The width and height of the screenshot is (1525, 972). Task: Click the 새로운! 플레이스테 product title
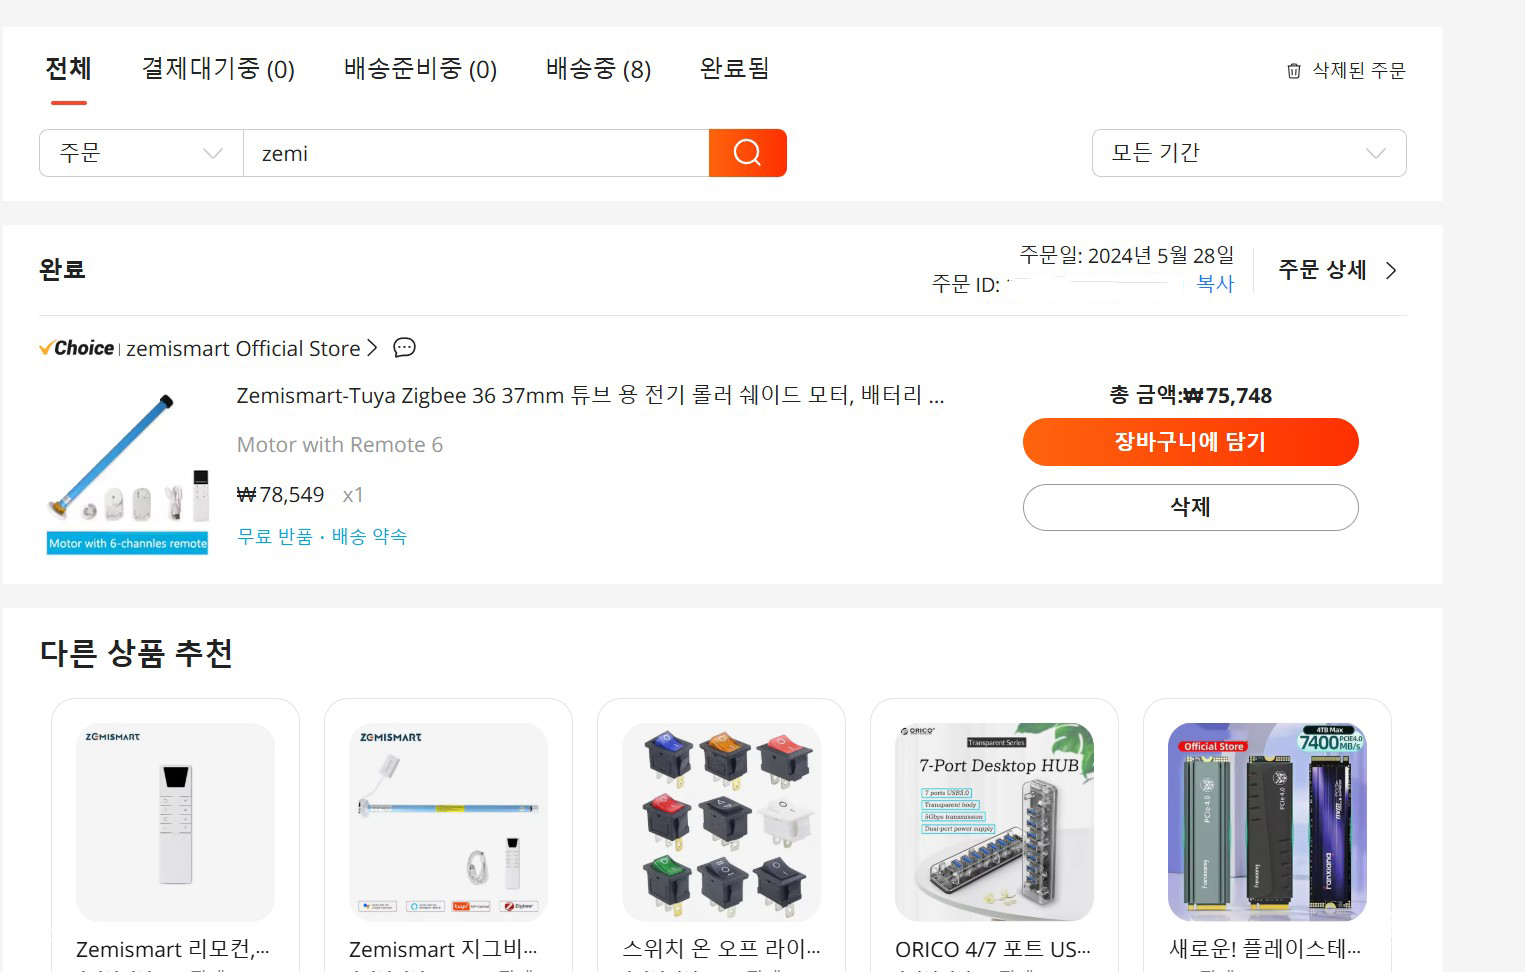[x=1265, y=948]
